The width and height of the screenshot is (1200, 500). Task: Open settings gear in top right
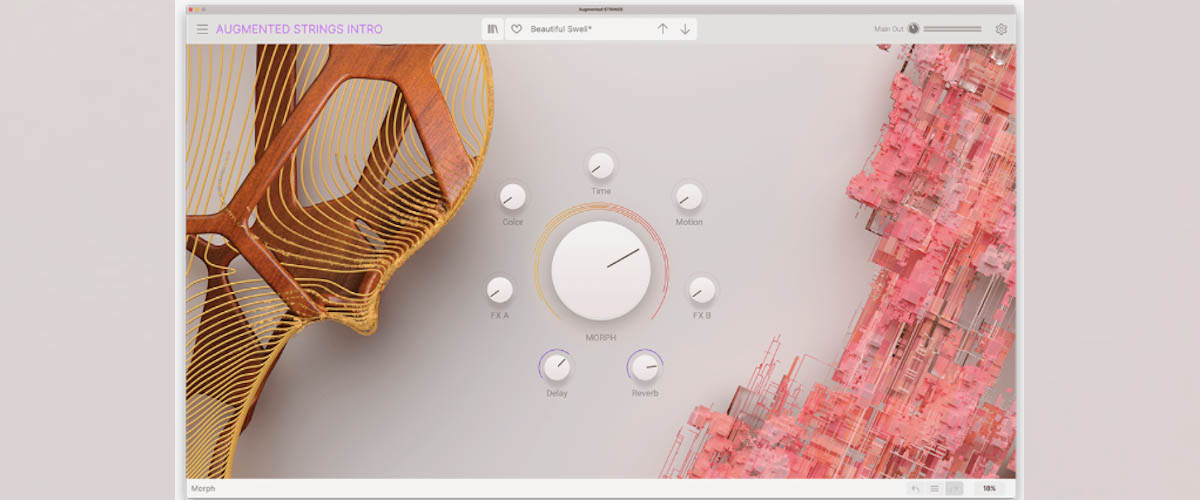coord(1001,29)
